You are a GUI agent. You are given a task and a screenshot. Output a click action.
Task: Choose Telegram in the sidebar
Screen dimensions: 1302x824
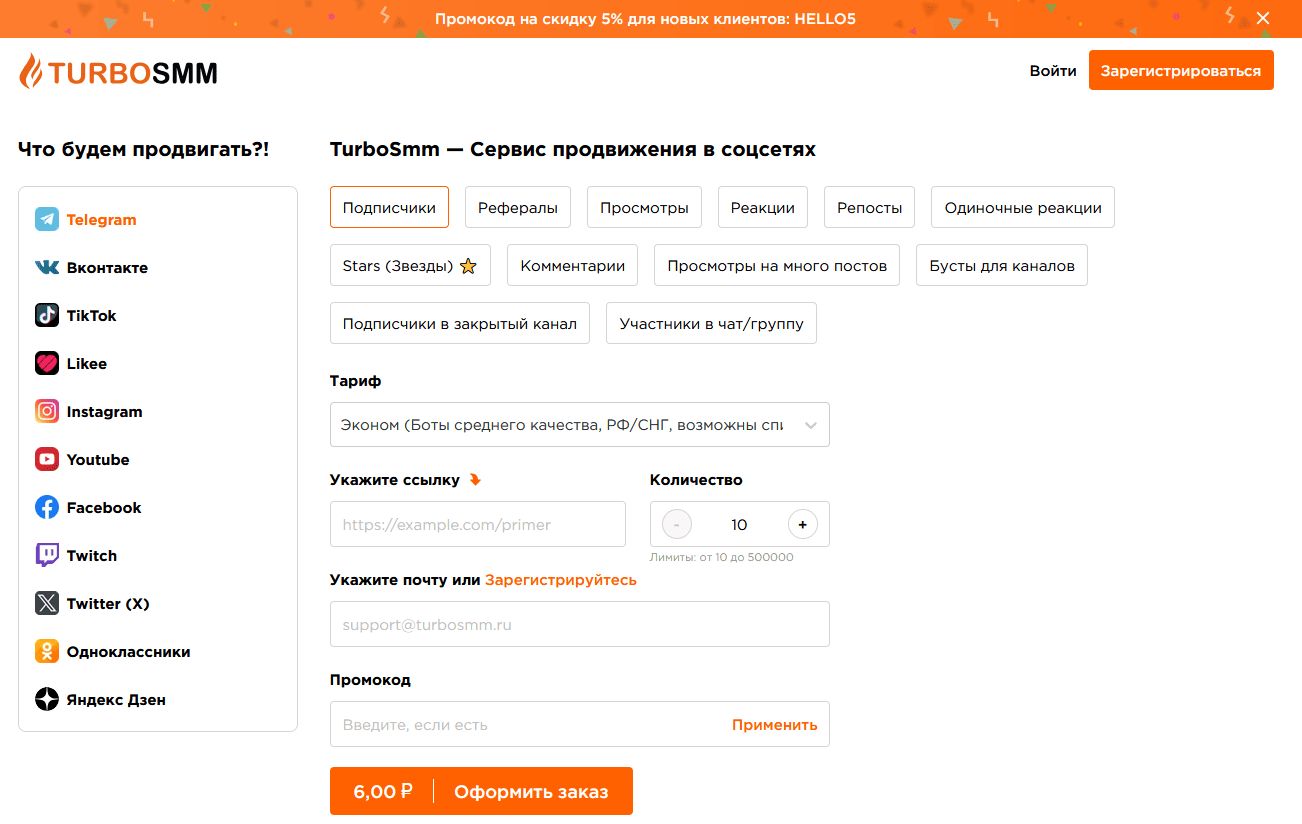(101, 220)
